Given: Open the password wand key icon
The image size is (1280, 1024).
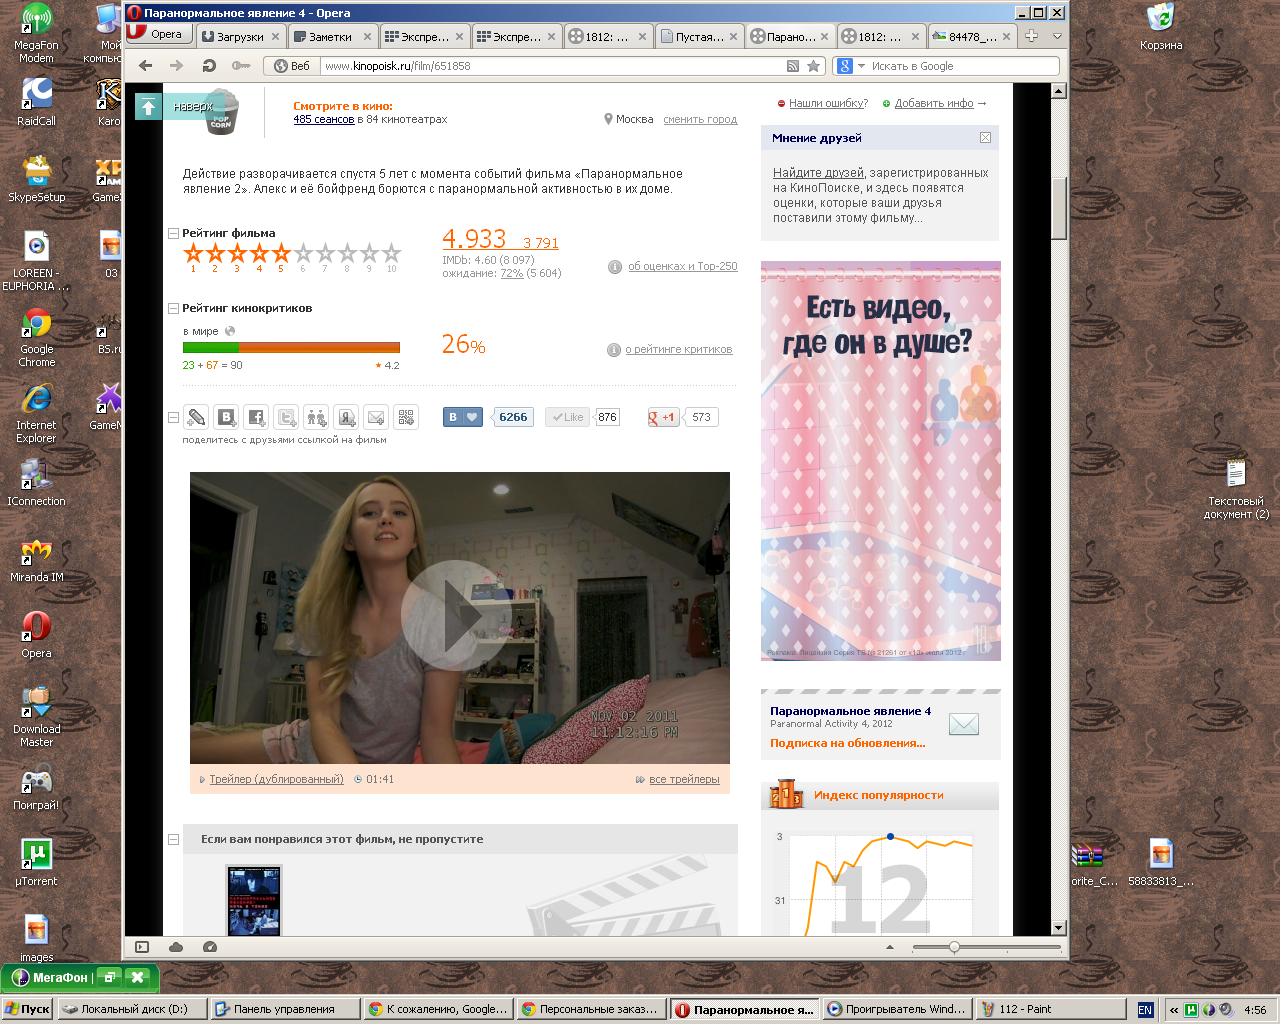Looking at the screenshot, I should (241, 66).
